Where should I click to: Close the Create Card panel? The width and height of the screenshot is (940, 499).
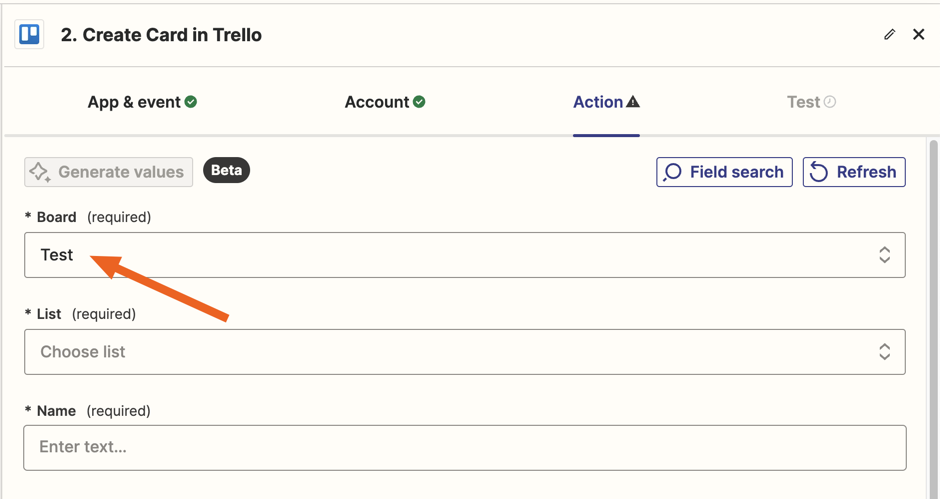coord(918,34)
